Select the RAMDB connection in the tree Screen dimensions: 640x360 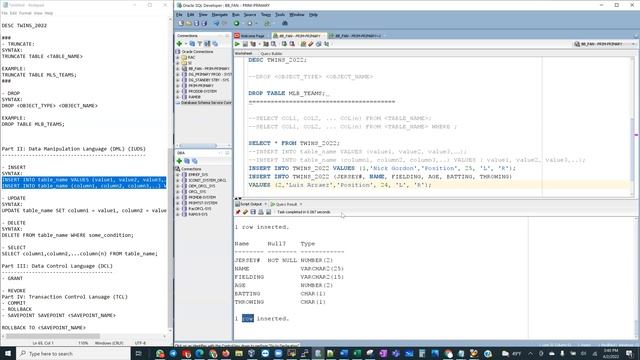coord(194,97)
